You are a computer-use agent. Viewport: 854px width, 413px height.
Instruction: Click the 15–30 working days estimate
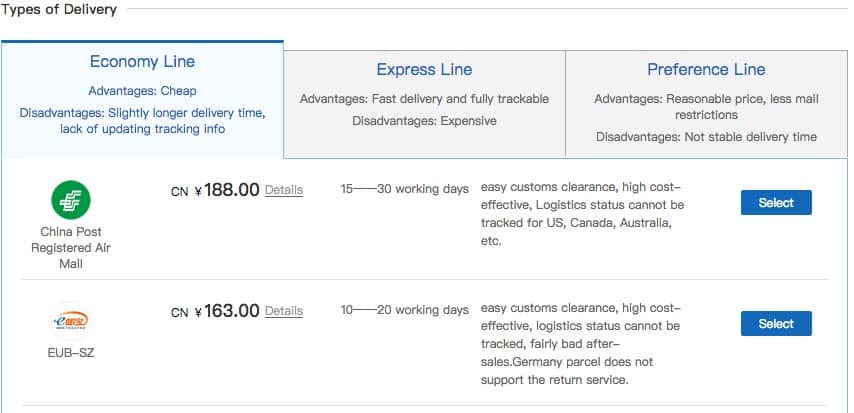405,189
